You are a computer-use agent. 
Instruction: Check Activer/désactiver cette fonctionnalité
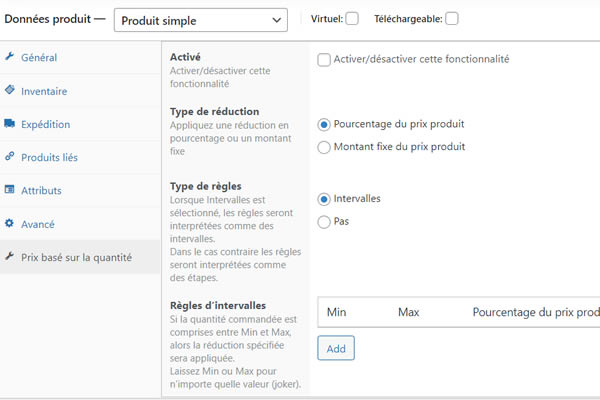pyautogui.click(x=324, y=60)
